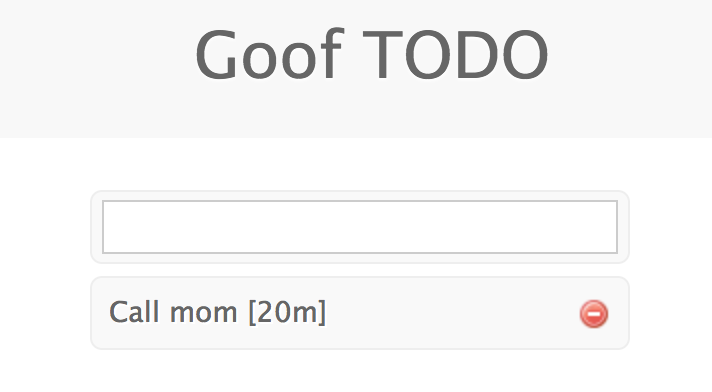Click the [20m] duration label

pos(287,313)
